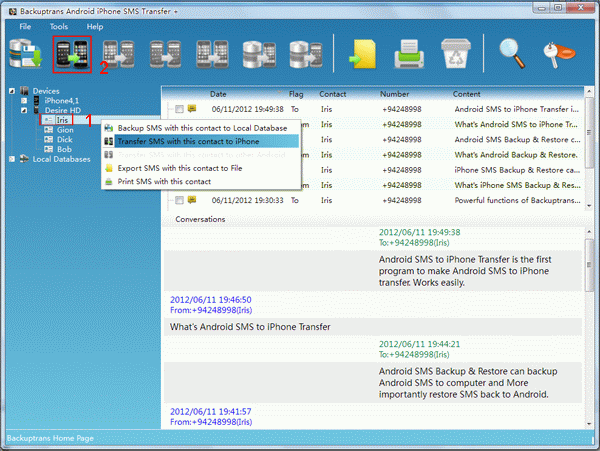Click the conversations pane scrollbar thumb
The width and height of the screenshot is (600, 451).
click(x=589, y=265)
